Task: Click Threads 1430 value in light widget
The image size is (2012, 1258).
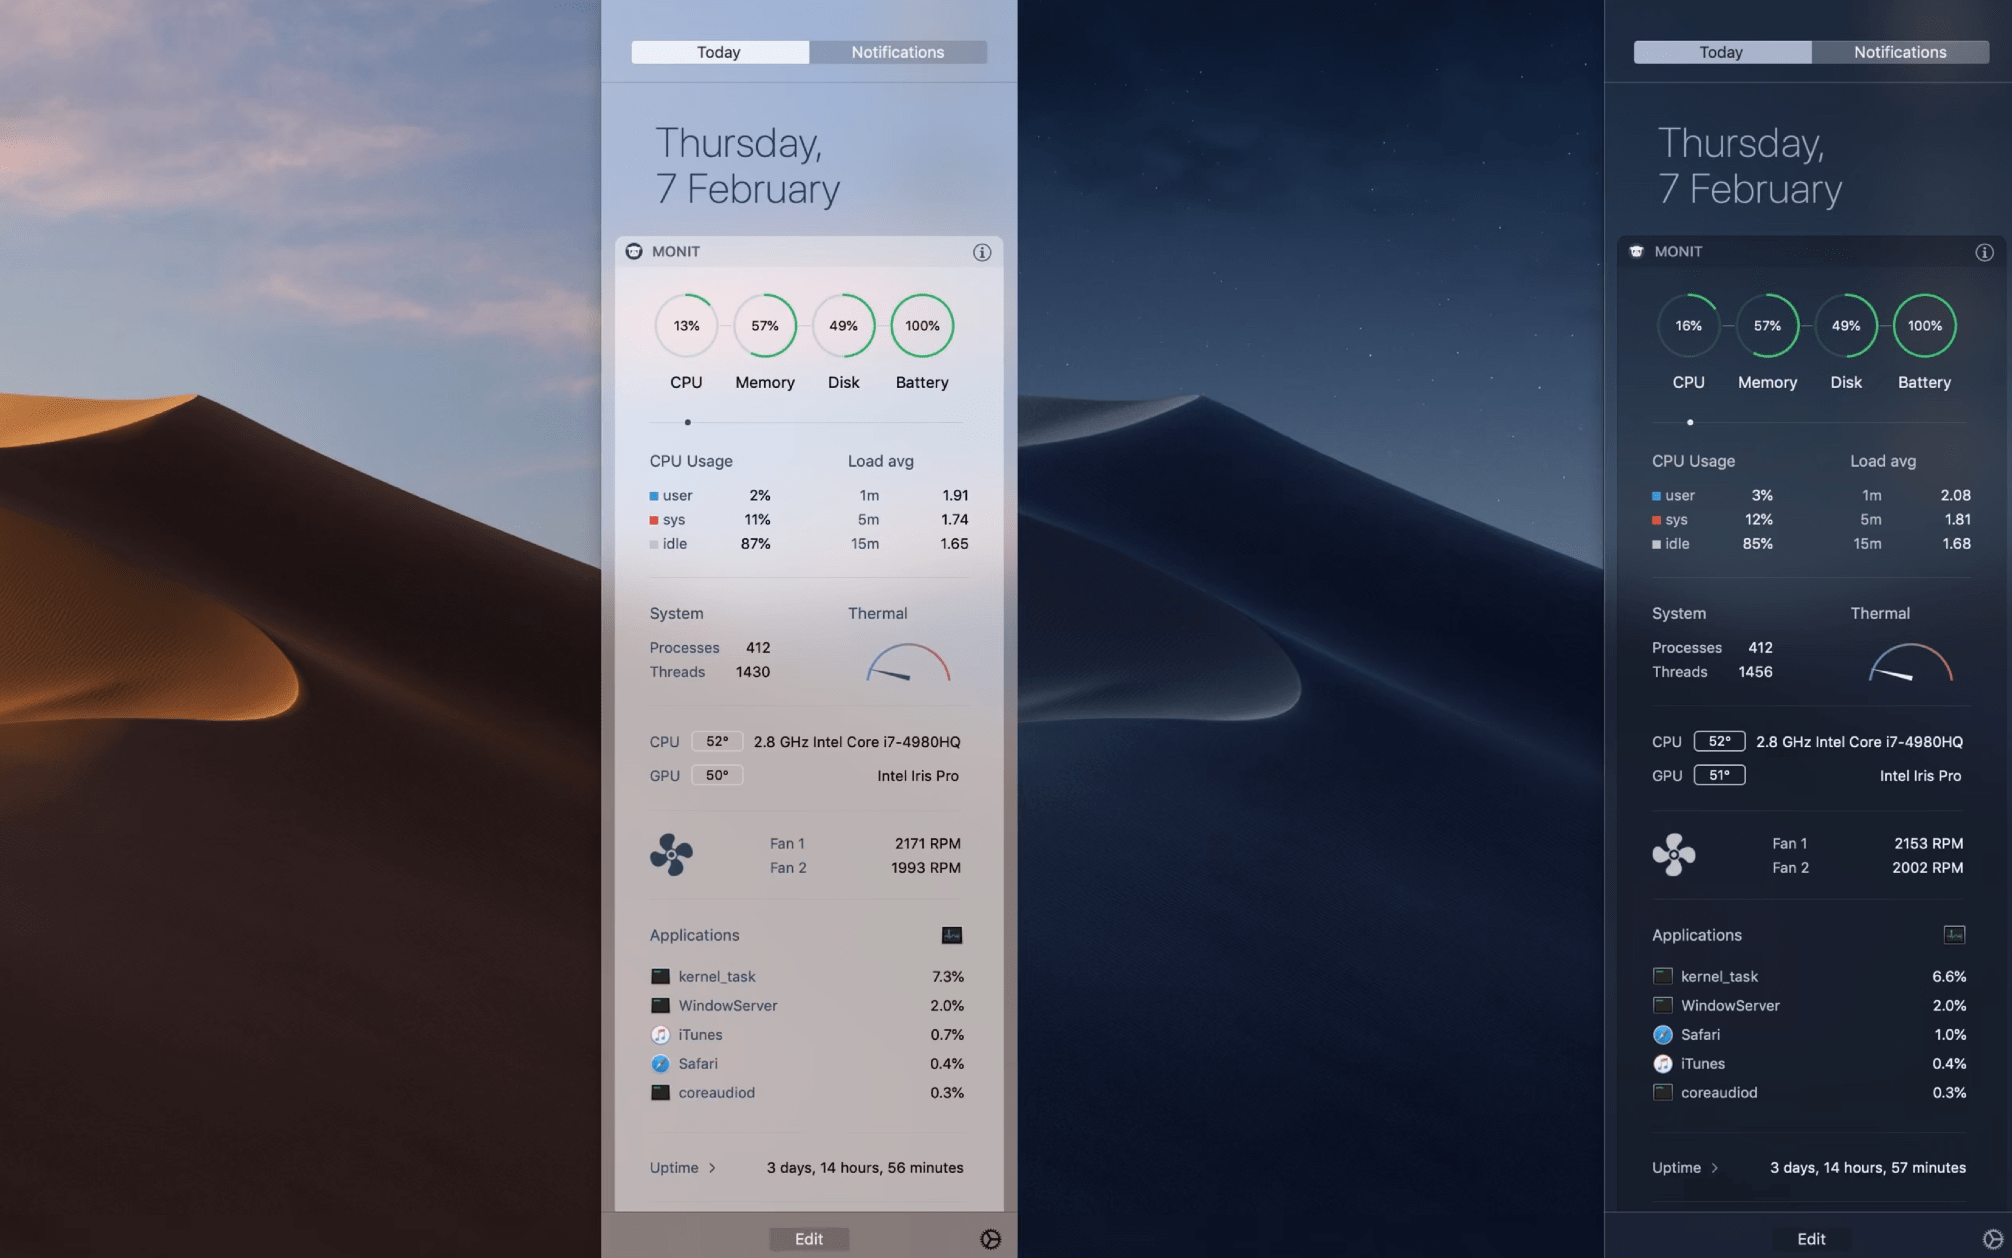Action: pyautogui.click(x=753, y=672)
